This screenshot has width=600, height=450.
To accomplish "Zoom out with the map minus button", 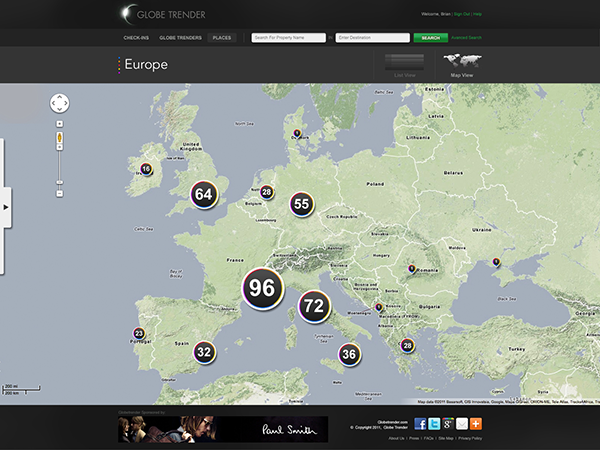I will 59,193.
